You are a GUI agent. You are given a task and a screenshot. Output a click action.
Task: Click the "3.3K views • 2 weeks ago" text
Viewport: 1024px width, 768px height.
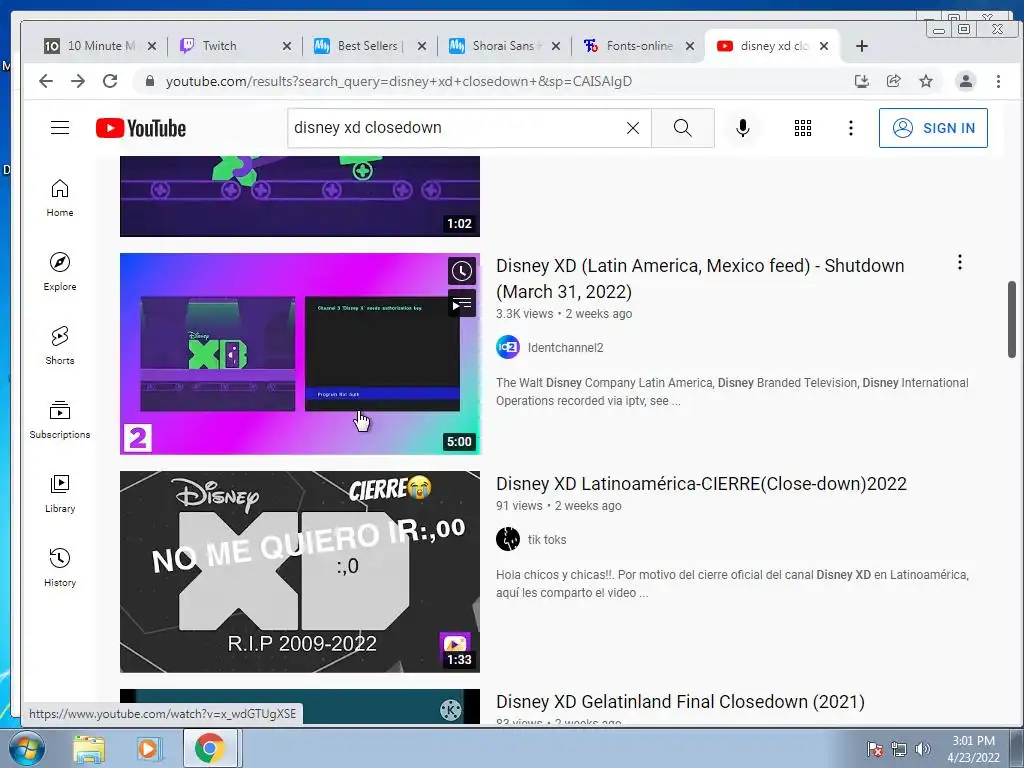pos(564,313)
